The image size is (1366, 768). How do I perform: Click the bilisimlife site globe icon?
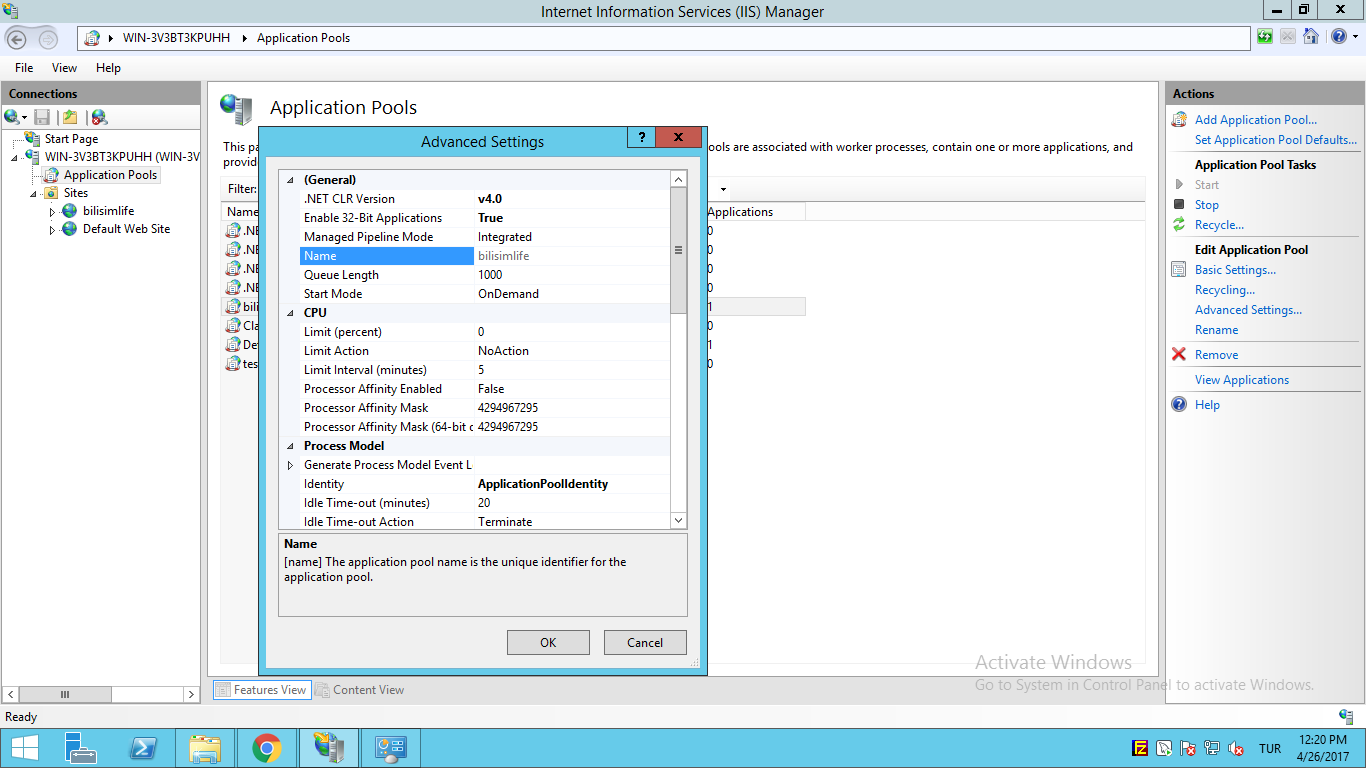69,211
